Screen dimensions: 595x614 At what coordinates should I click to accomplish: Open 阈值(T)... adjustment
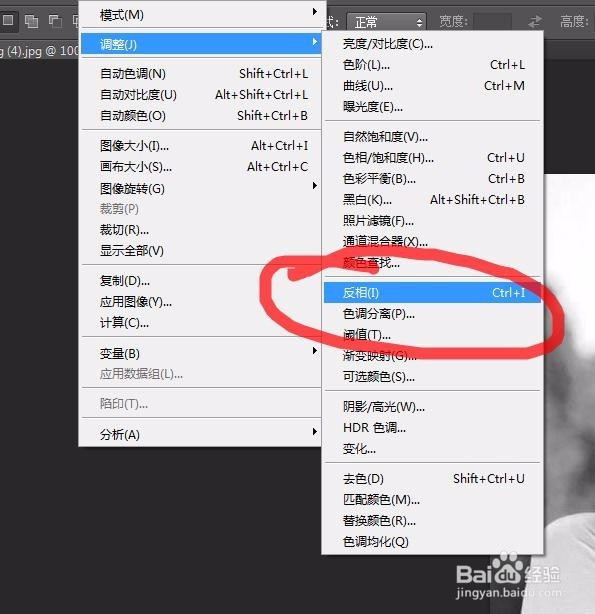coord(432,335)
